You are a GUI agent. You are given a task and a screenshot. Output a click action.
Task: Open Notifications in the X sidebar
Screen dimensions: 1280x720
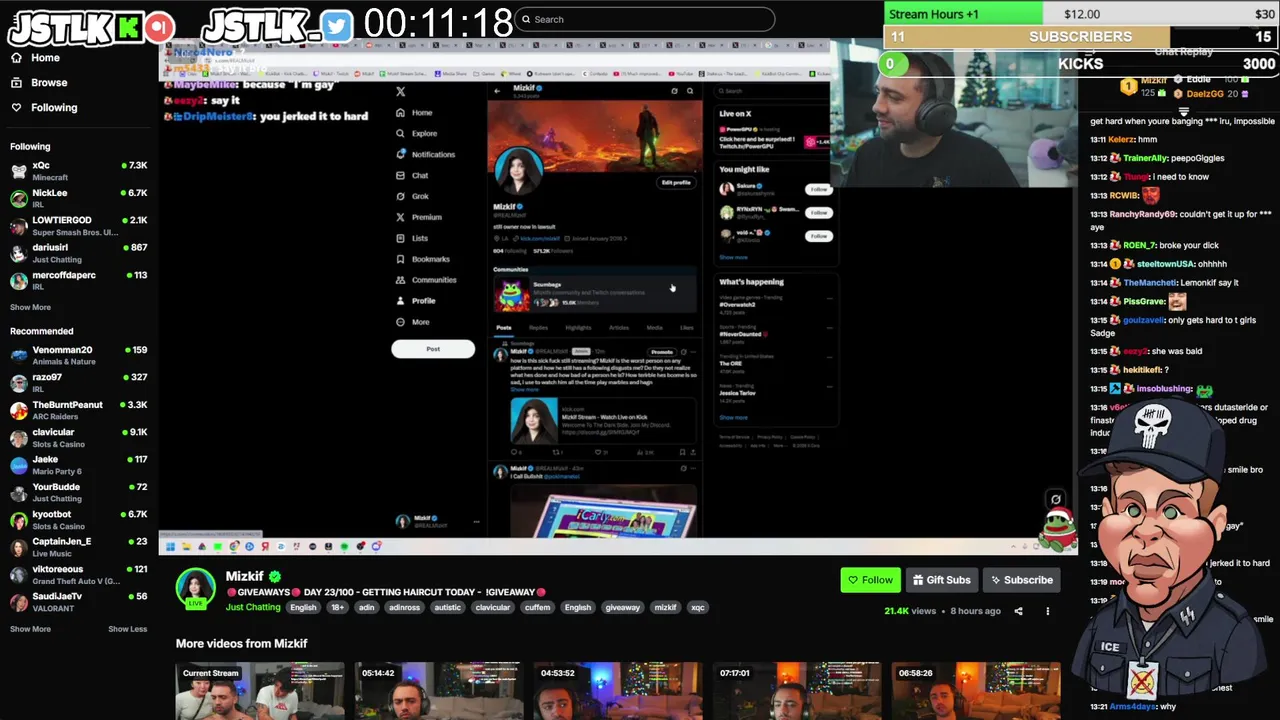426,154
